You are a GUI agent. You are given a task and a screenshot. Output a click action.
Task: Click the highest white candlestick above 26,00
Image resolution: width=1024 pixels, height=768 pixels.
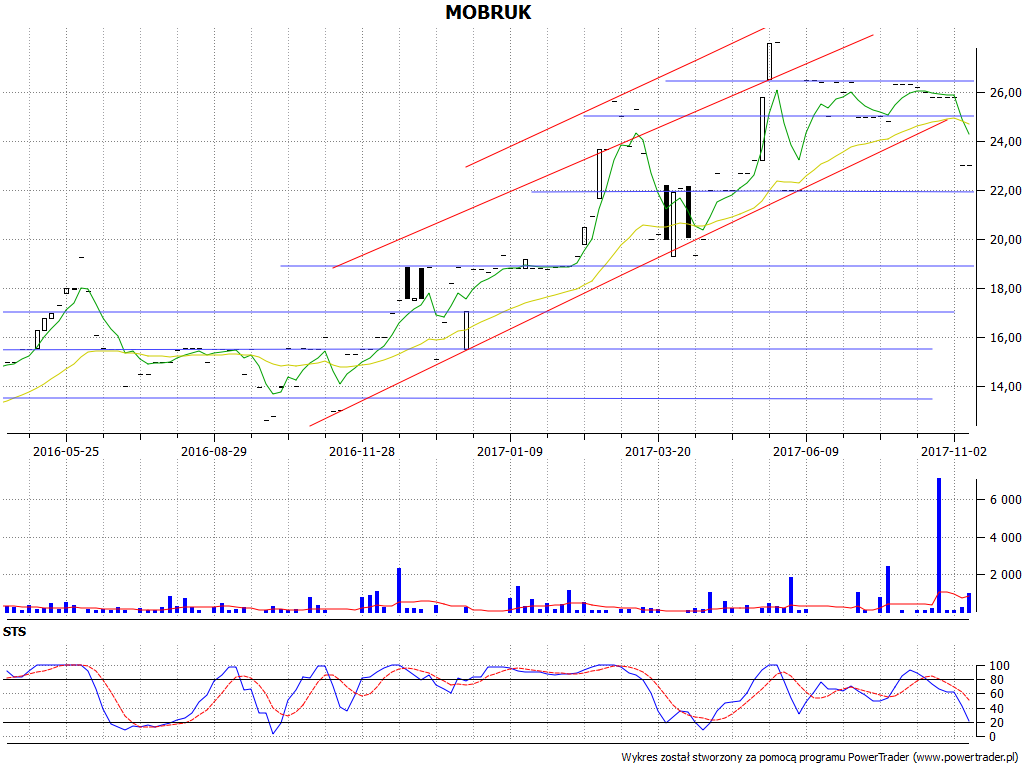click(769, 61)
